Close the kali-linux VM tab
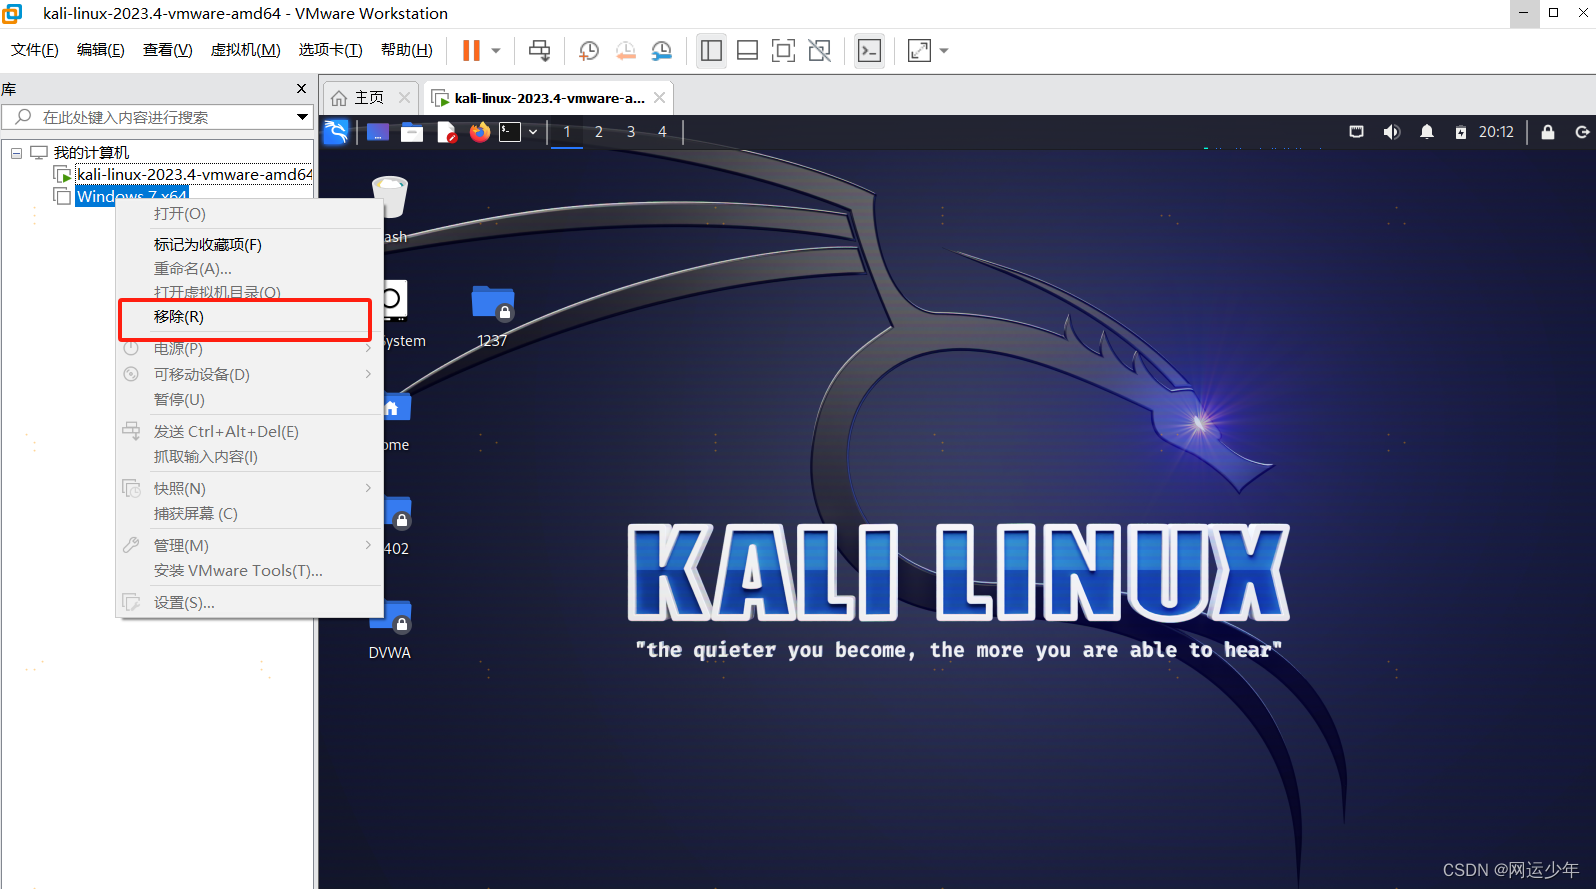 click(x=660, y=98)
